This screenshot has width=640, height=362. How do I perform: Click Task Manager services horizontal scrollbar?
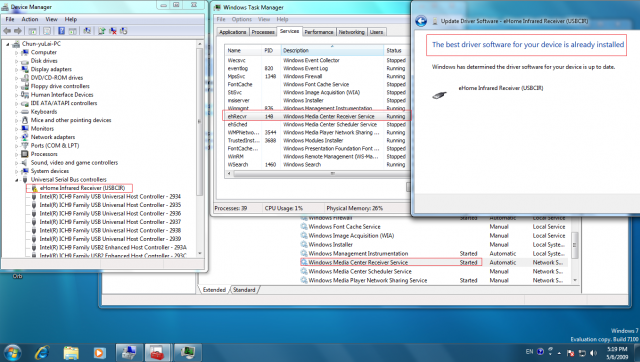(x=317, y=174)
